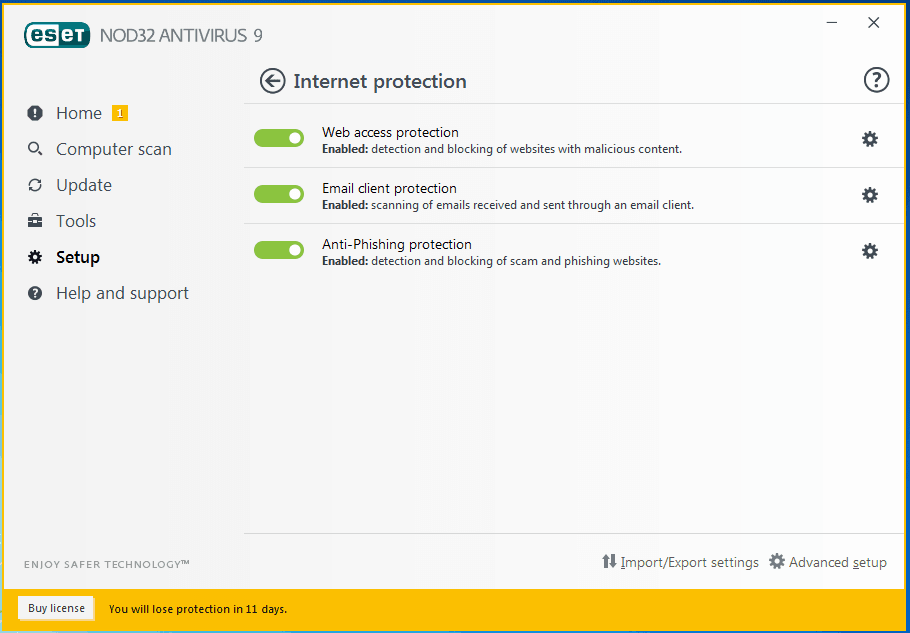Click the Home alert icon in sidebar

[x=35, y=113]
